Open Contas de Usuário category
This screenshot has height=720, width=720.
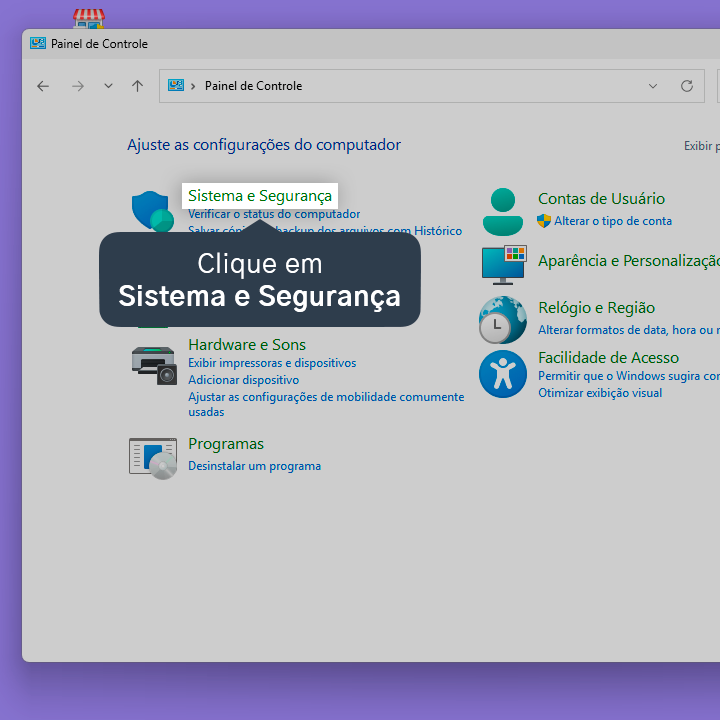pos(601,199)
